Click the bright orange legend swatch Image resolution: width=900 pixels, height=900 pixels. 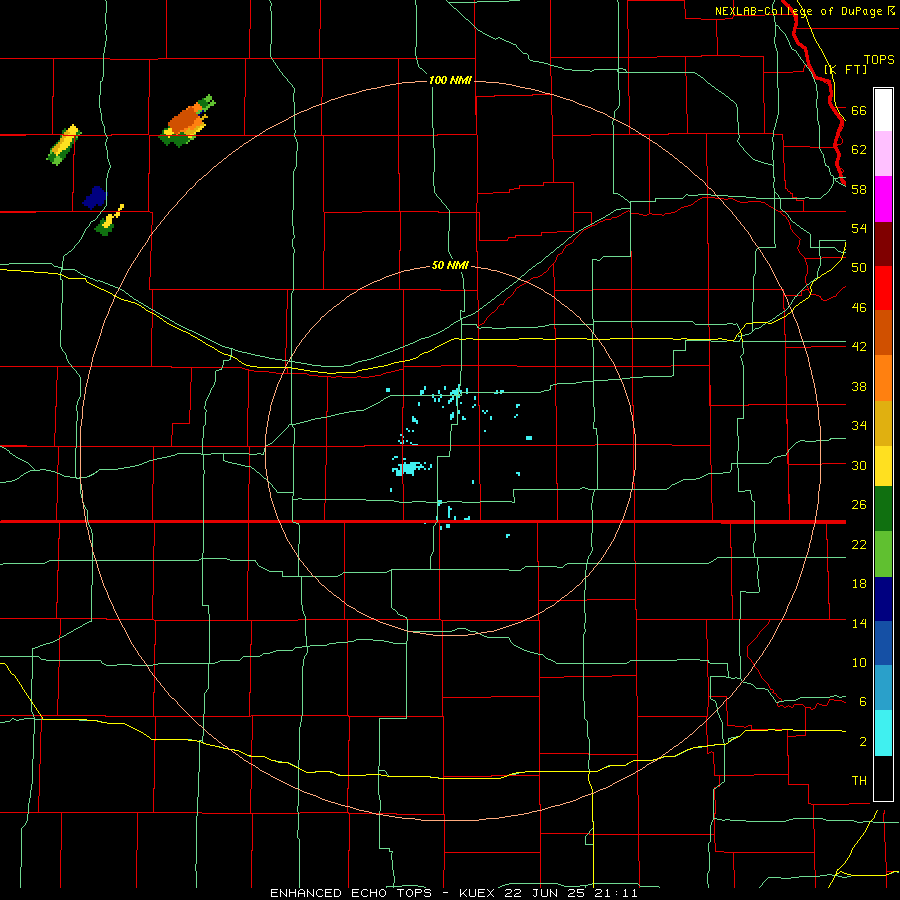tap(883, 378)
